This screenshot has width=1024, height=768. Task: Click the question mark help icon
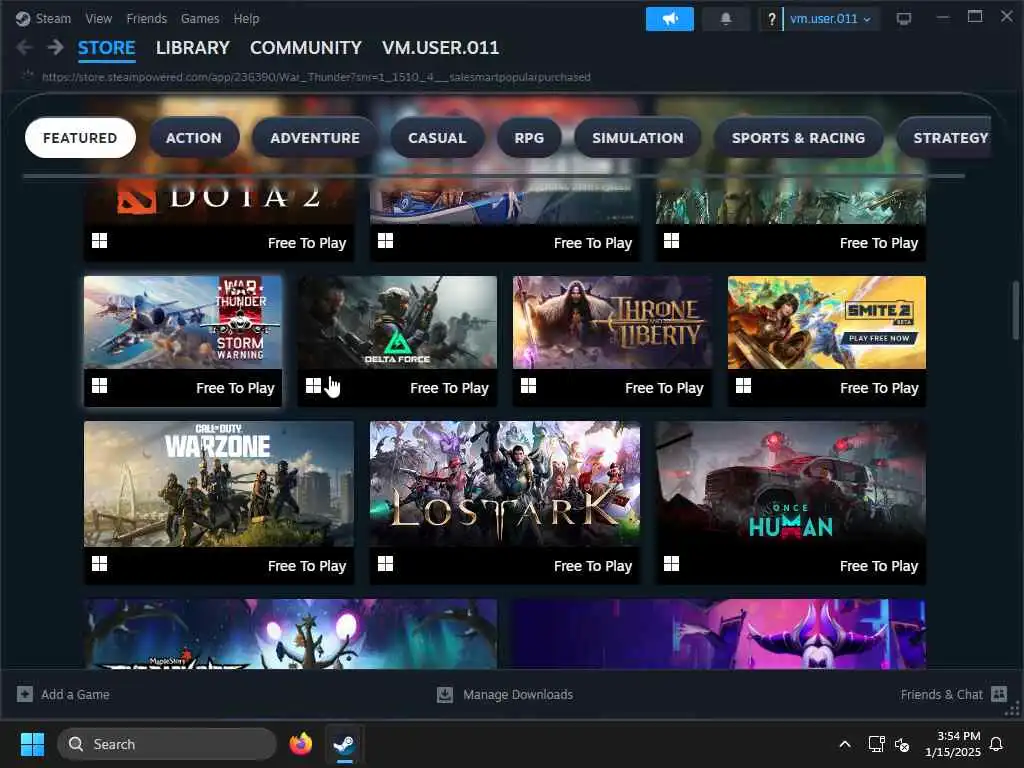pos(771,19)
